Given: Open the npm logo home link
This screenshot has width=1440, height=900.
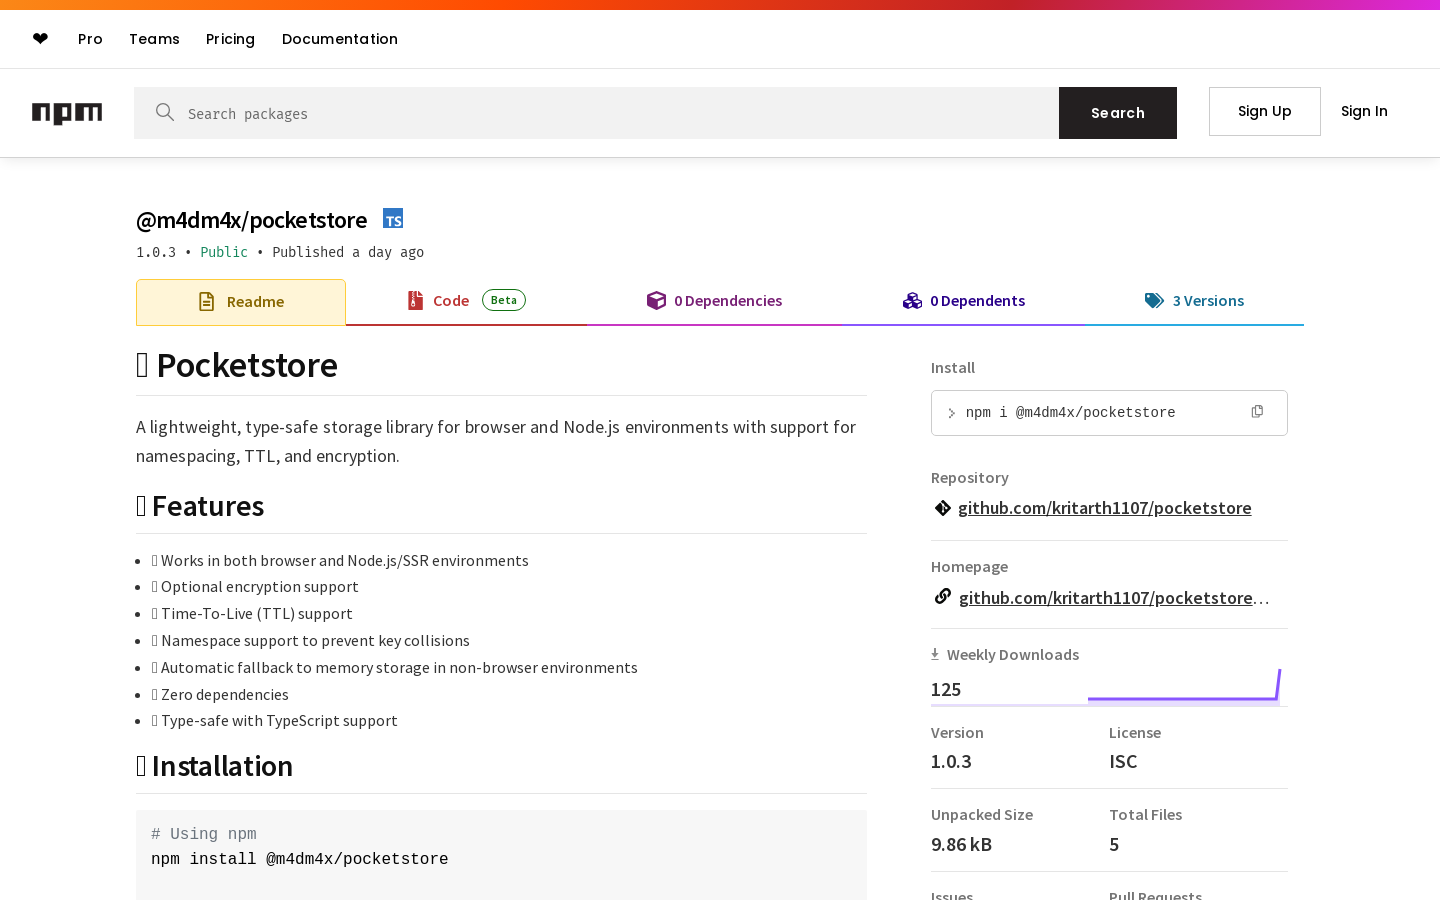Looking at the screenshot, I should click(x=67, y=113).
